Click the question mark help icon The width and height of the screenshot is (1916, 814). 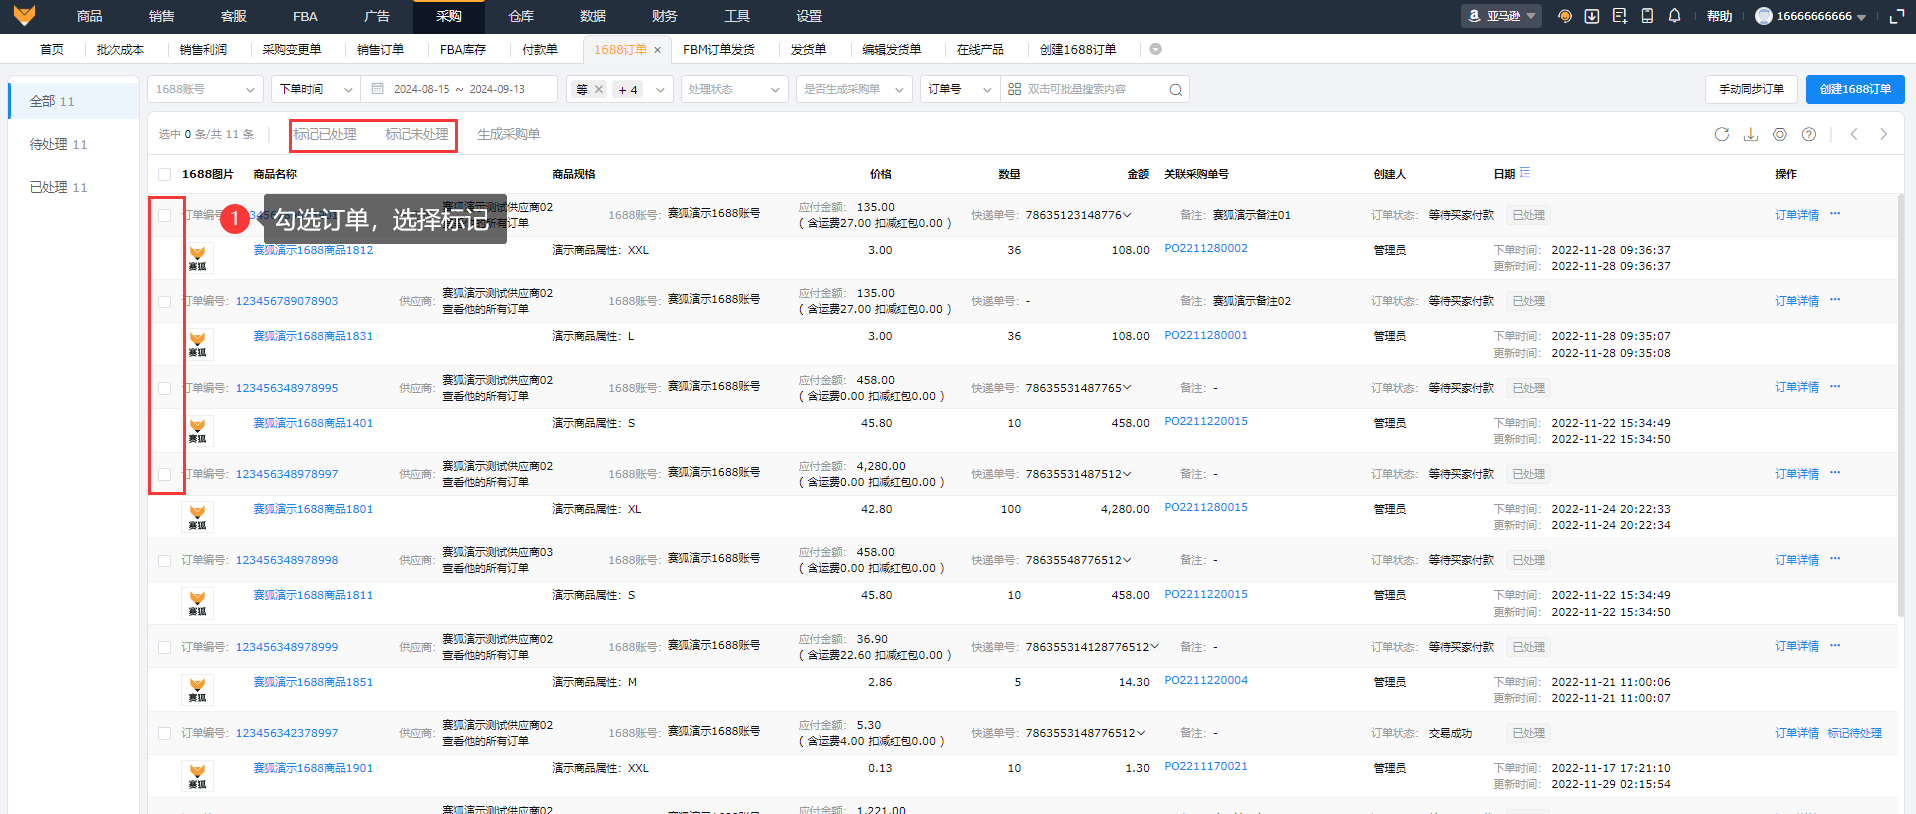click(x=1808, y=134)
